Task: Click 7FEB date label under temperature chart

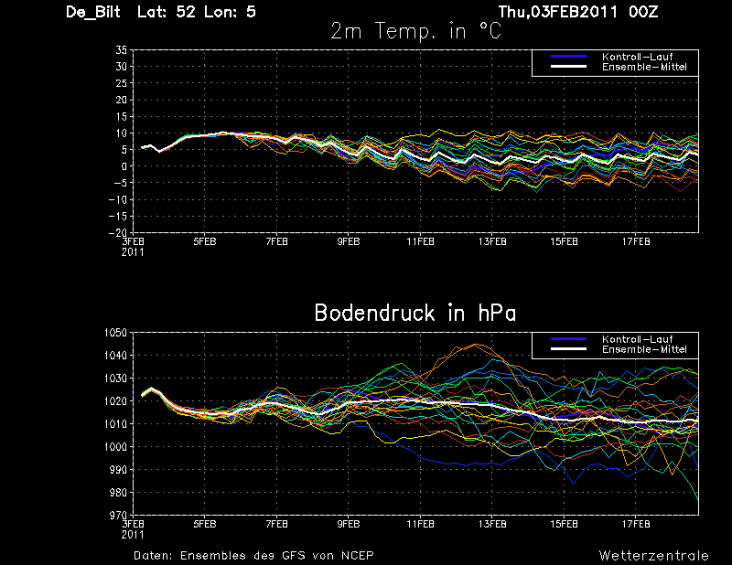Action: 277,241
